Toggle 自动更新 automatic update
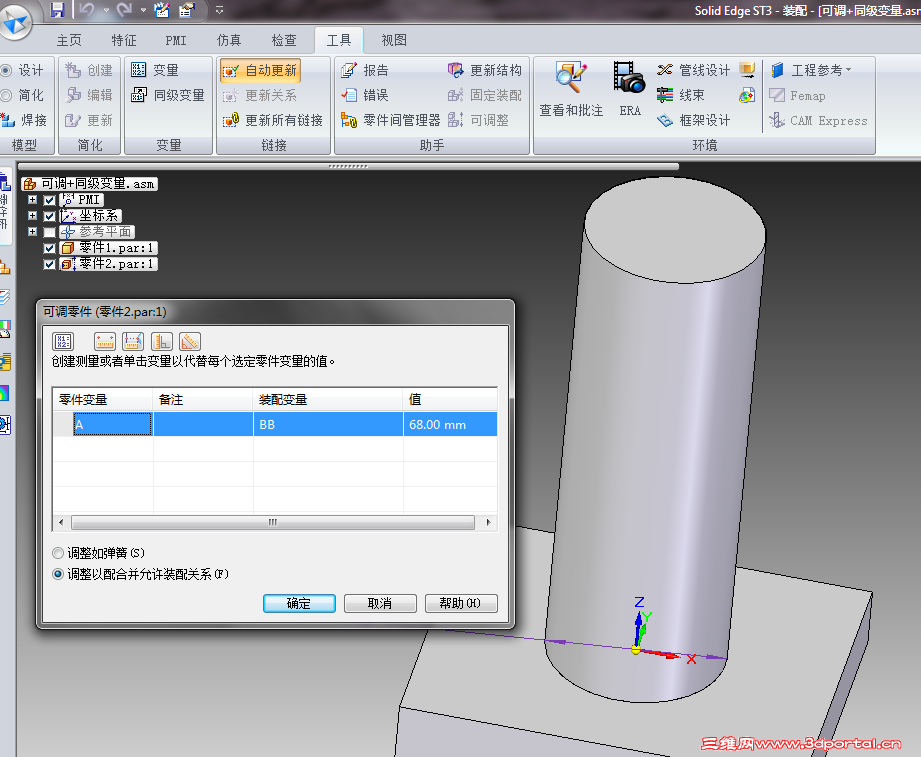The image size is (921, 757). click(260, 70)
